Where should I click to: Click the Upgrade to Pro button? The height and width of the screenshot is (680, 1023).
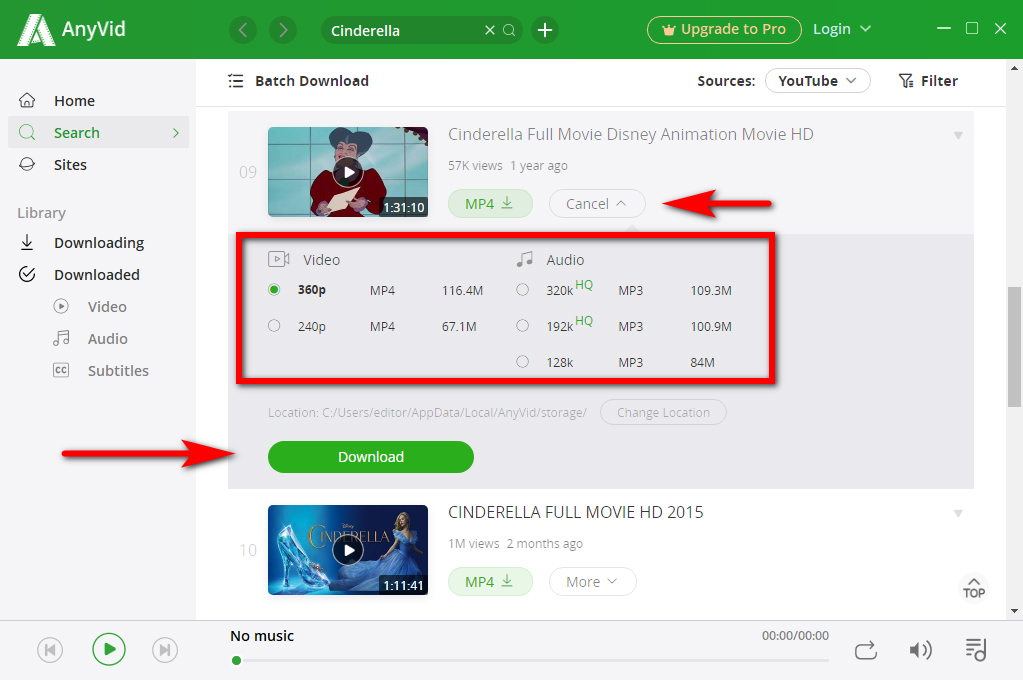pyautogui.click(x=724, y=29)
